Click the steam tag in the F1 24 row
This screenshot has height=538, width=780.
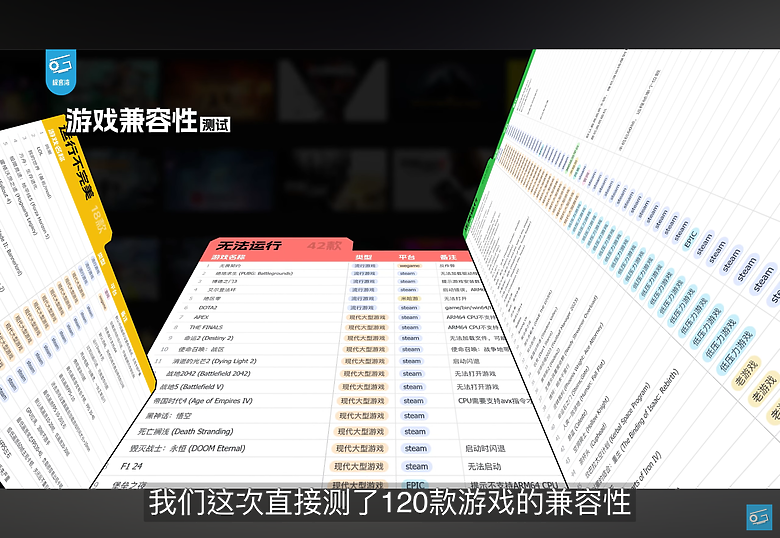pyautogui.click(x=416, y=466)
